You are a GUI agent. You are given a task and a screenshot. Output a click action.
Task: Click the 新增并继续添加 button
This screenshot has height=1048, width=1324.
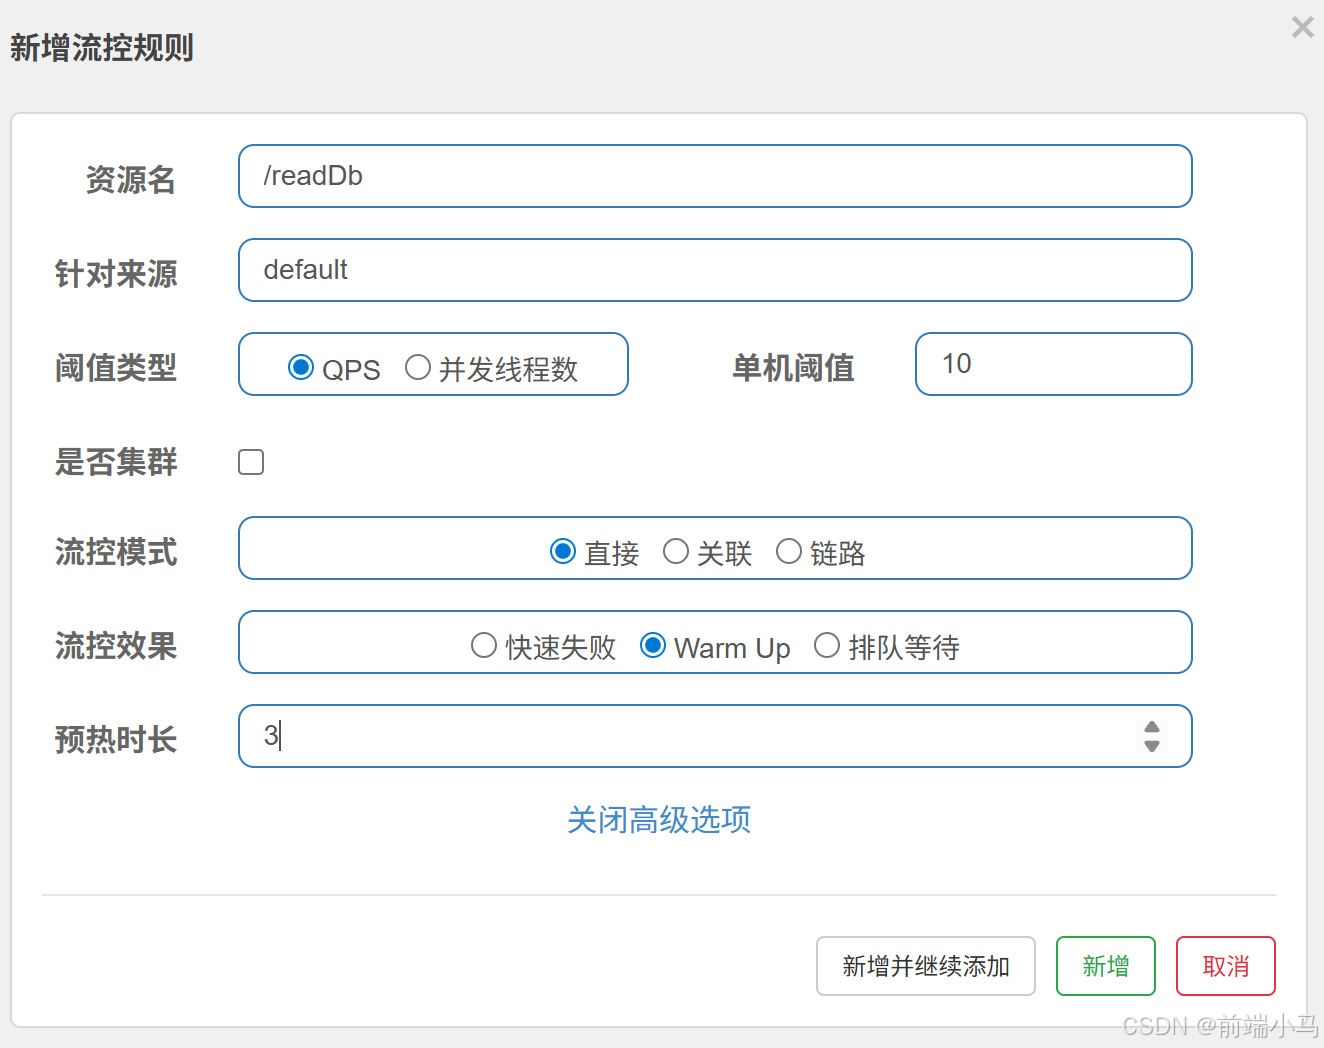click(926, 966)
